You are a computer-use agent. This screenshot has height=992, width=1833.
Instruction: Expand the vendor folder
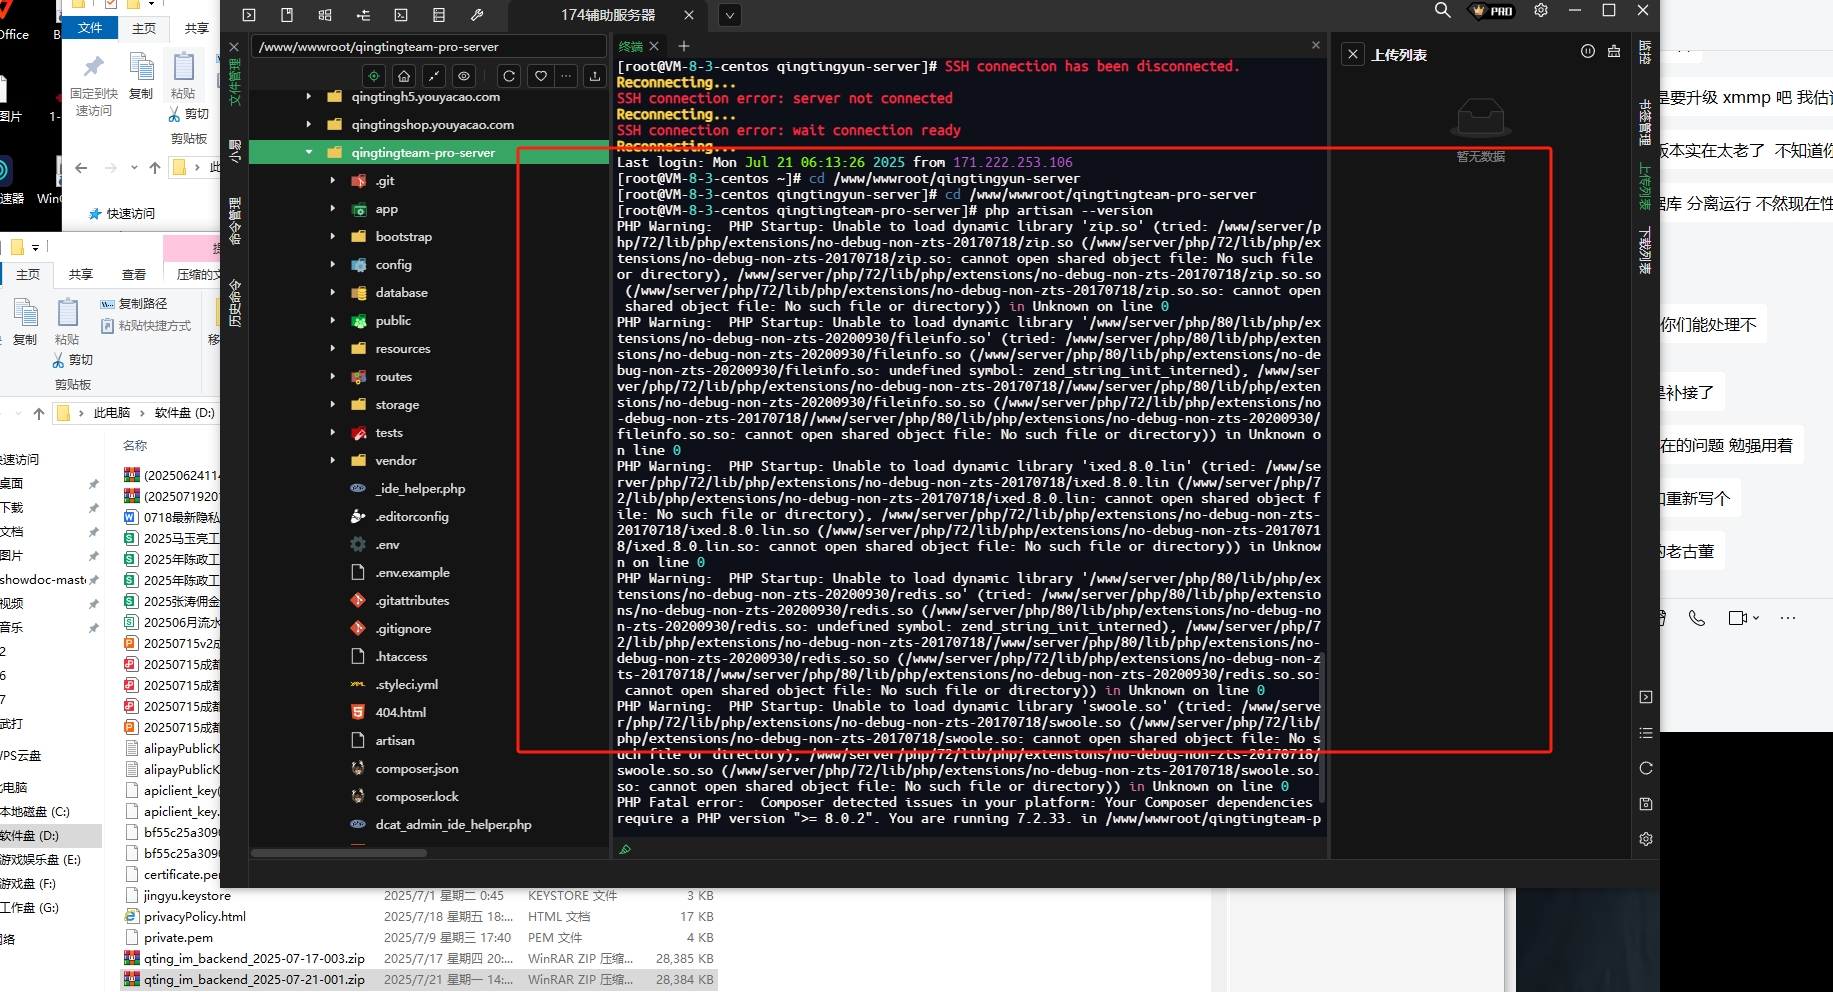[334, 460]
